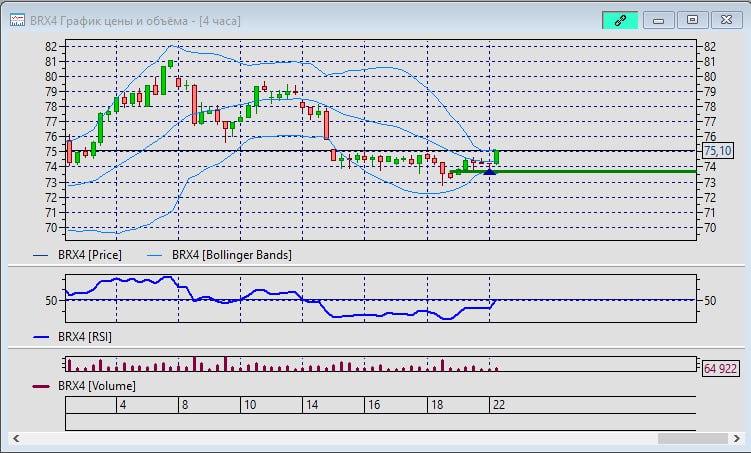
Task: Click date label 22 on time axis
Action: (x=499, y=405)
